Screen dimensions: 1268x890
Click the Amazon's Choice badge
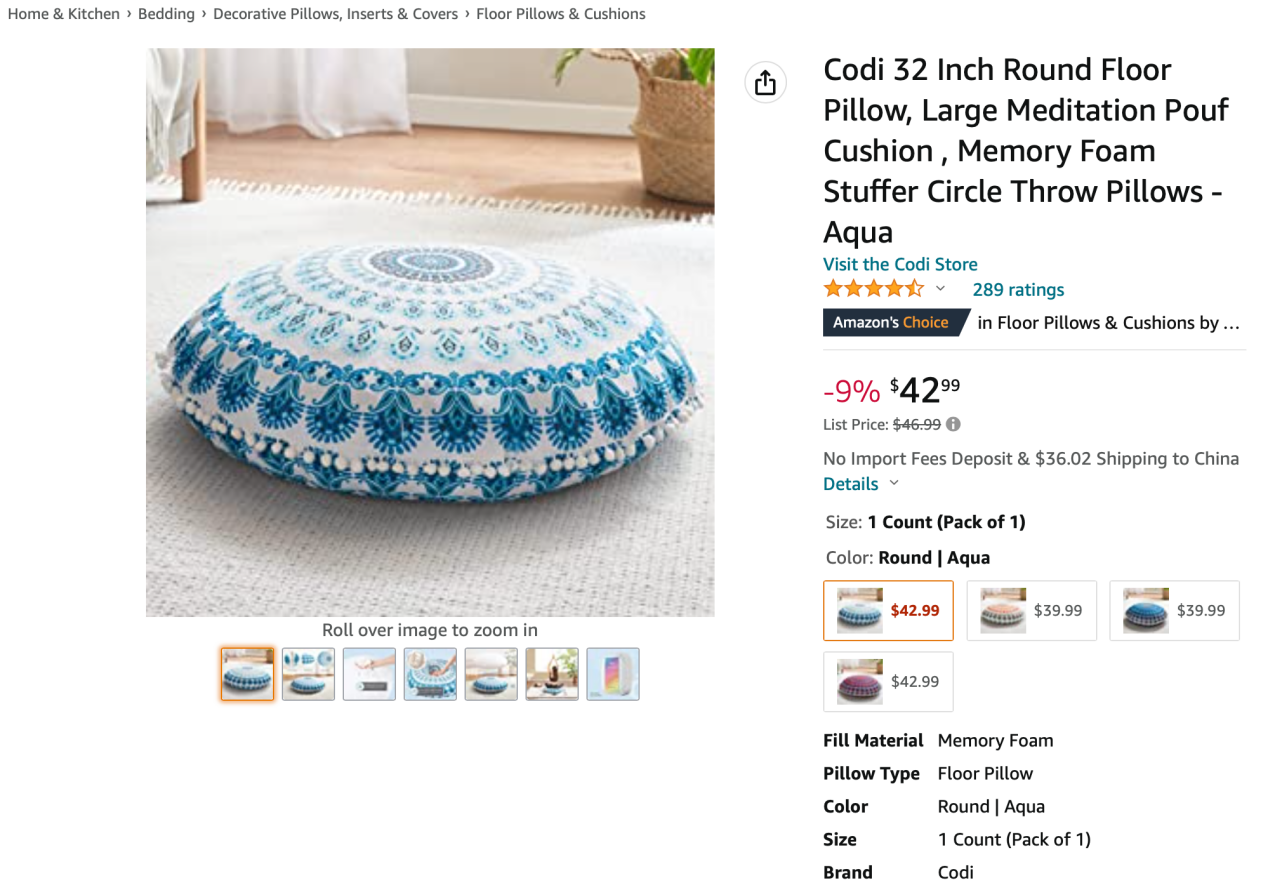click(x=892, y=322)
